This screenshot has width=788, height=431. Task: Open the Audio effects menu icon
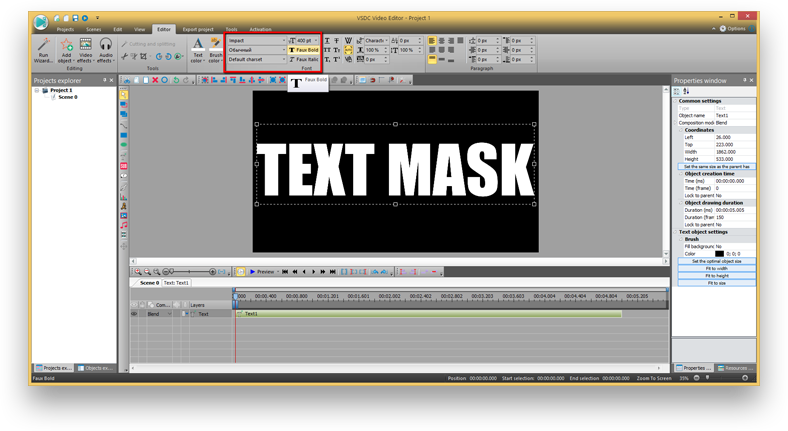tap(106, 50)
